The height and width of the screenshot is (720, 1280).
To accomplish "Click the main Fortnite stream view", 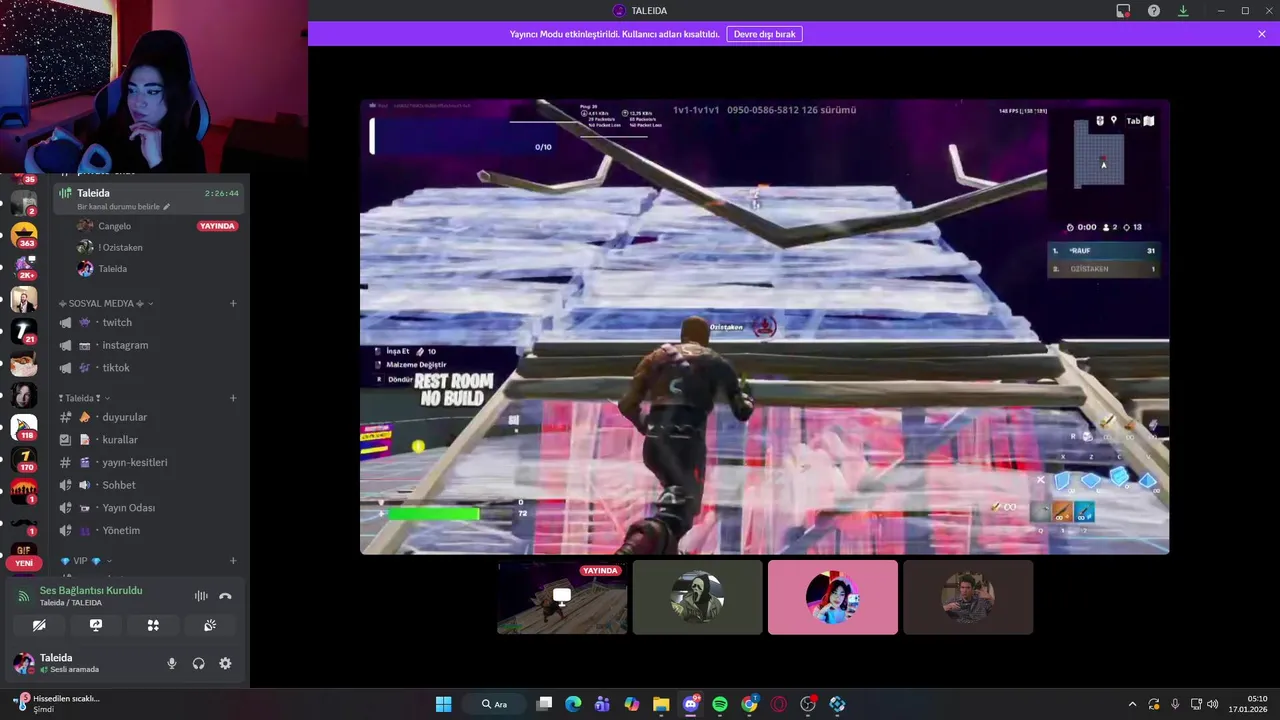I will (765, 327).
